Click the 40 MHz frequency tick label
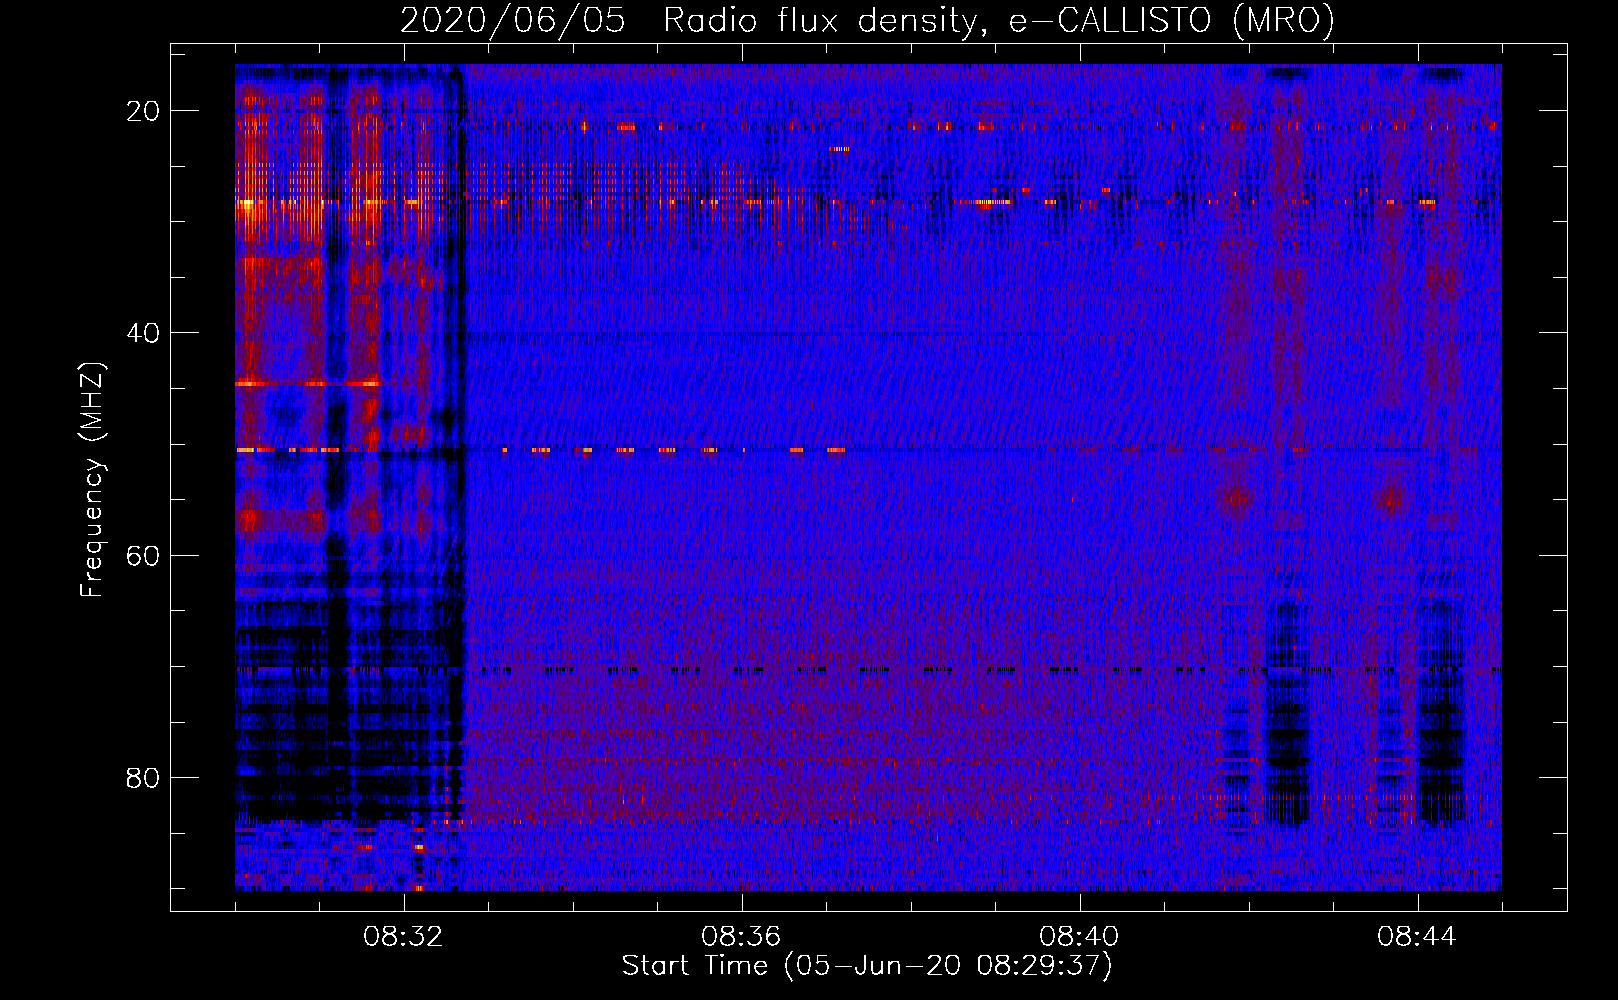The width and height of the screenshot is (1618, 1000). [x=143, y=333]
